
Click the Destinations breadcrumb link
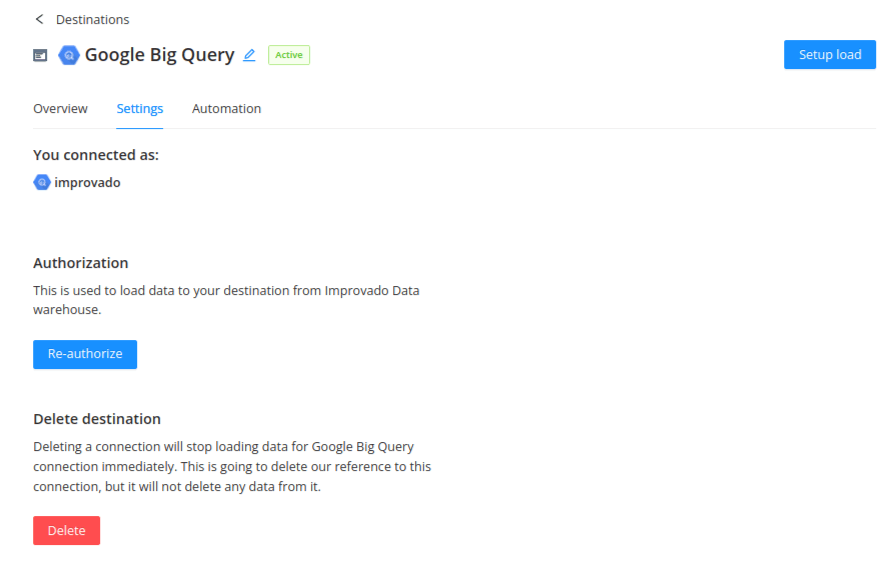pos(92,20)
